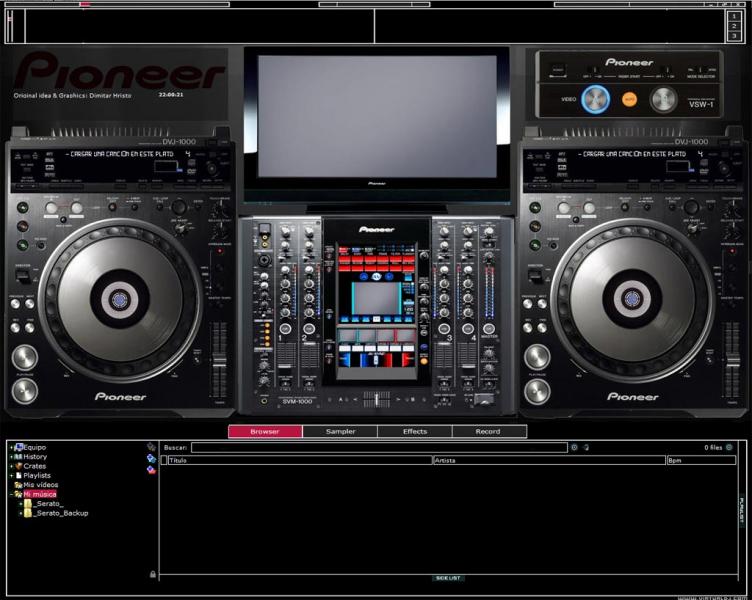752x600 pixels.
Task: Click left deck pitch tempo slider
Action: pyautogui.click(x=220, y=360)
